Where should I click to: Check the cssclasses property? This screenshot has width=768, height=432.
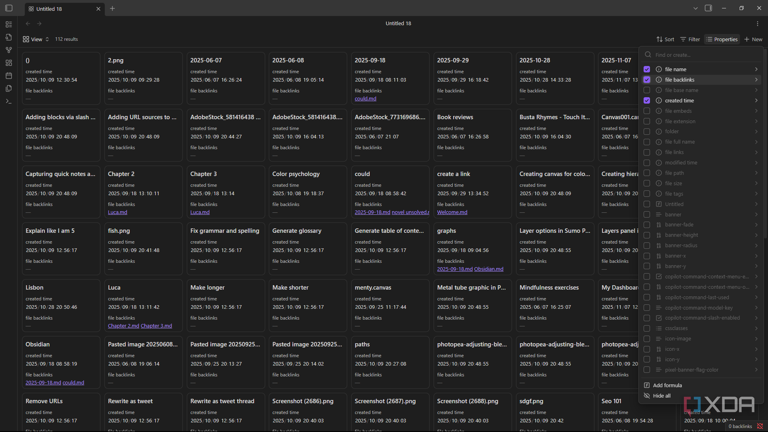click(647, 328)
